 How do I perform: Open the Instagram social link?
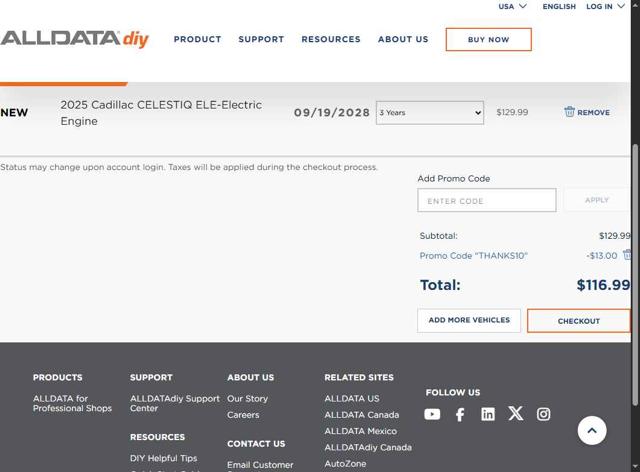pyautogui.click(x=543, y=414)
